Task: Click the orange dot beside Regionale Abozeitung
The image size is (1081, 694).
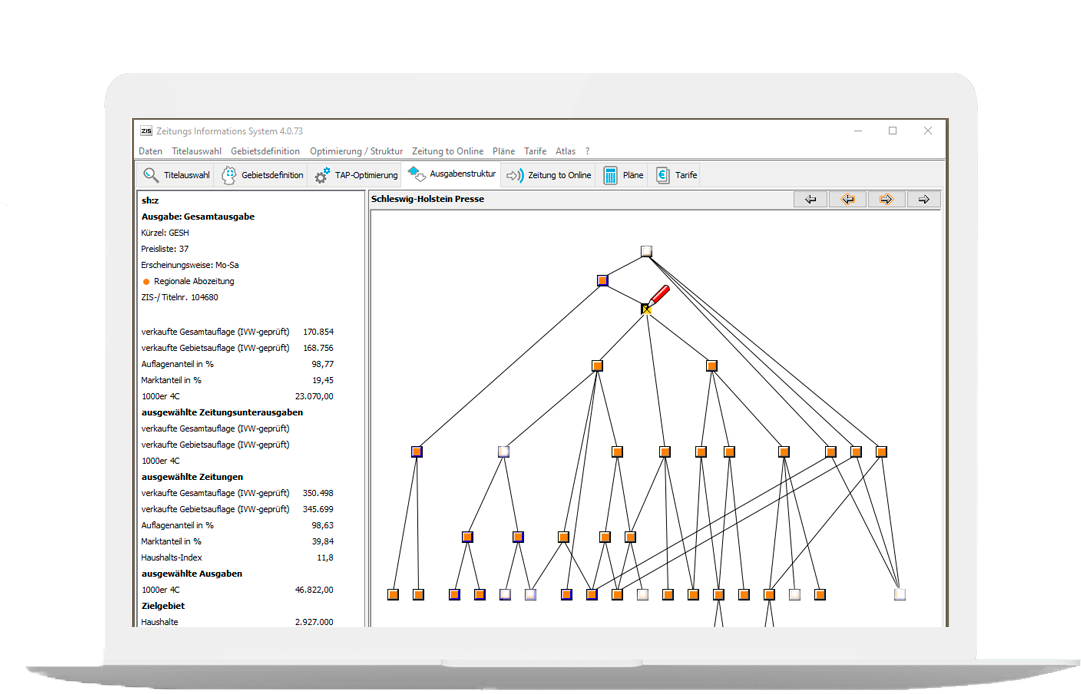Action: (146, 282)
